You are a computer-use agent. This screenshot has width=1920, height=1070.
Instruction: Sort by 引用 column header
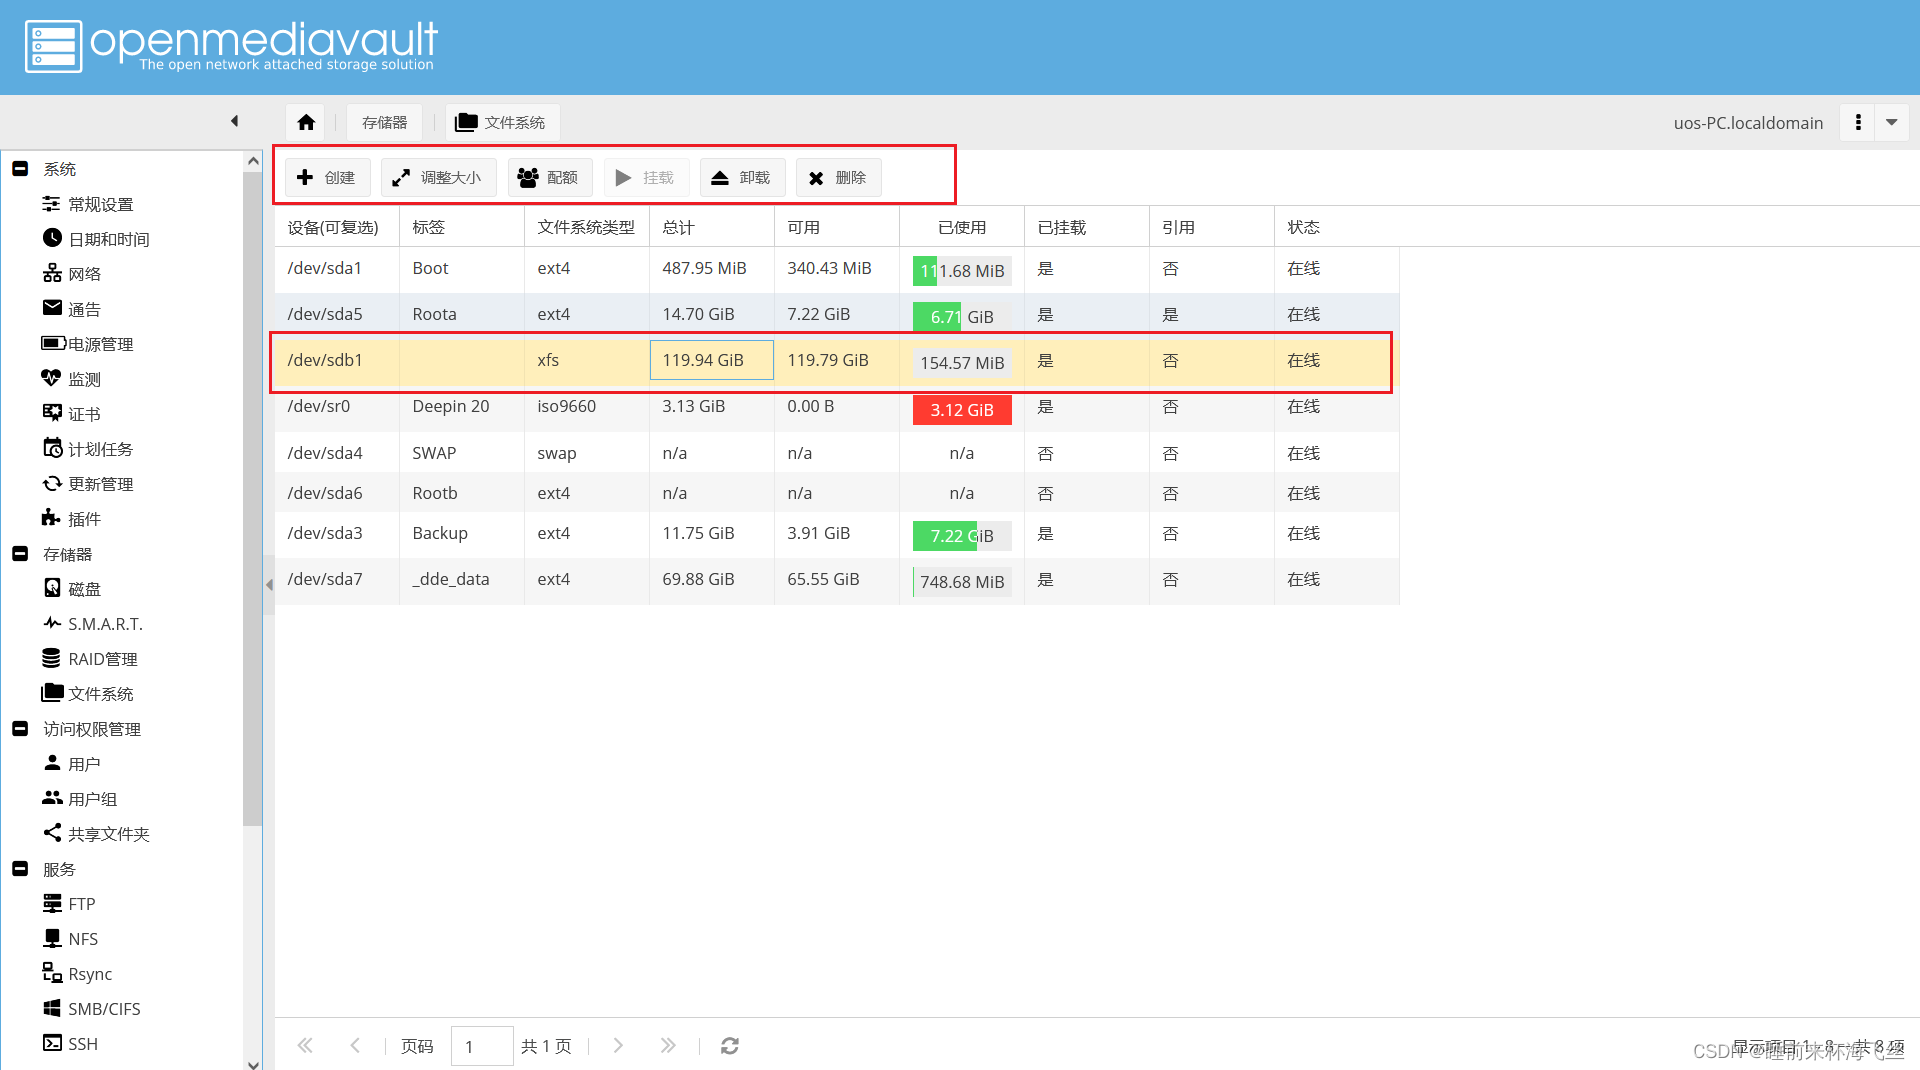pos(1212,227)
